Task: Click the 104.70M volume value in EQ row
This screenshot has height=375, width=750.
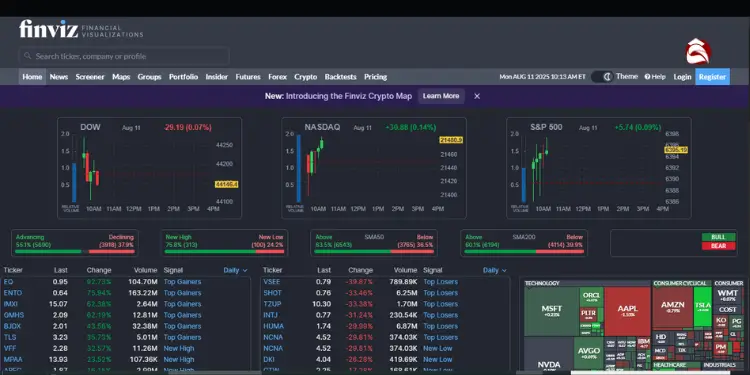Action: pyautogui.click(x=143, y=282)
